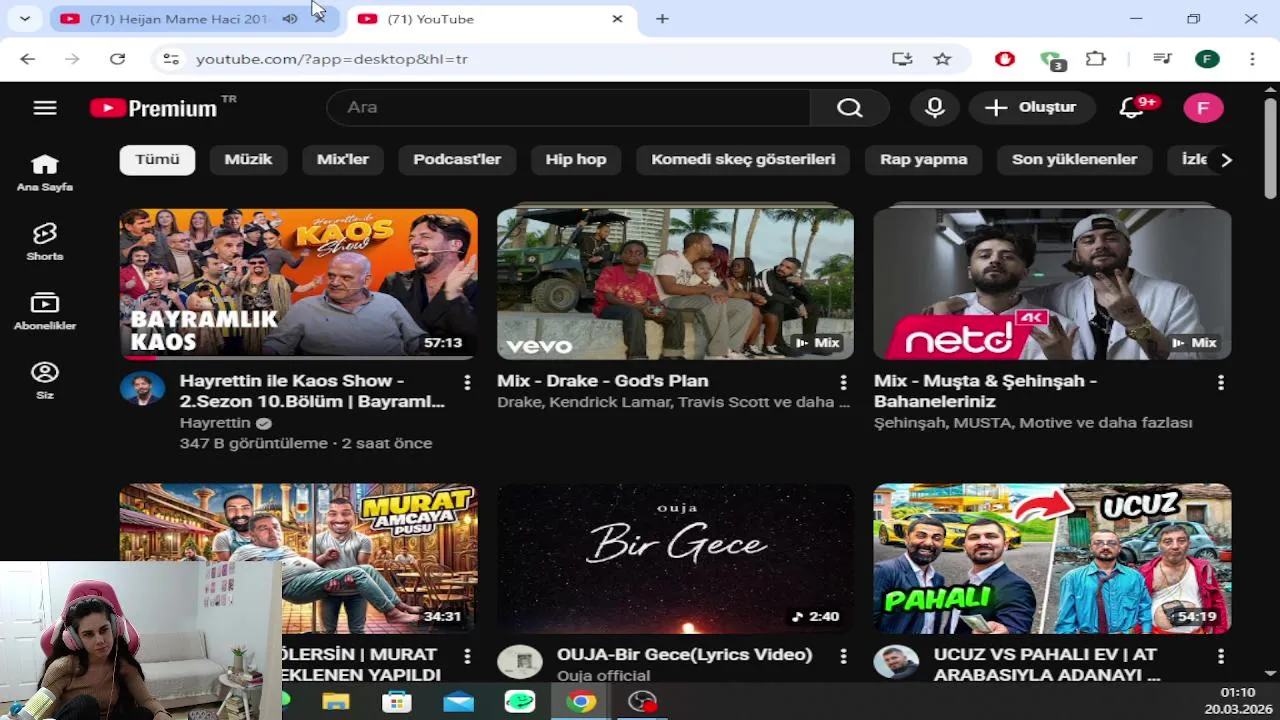This screenshot has height=720, width=1280.
Task: Bookmark this page with star icon
Action: 942,59
